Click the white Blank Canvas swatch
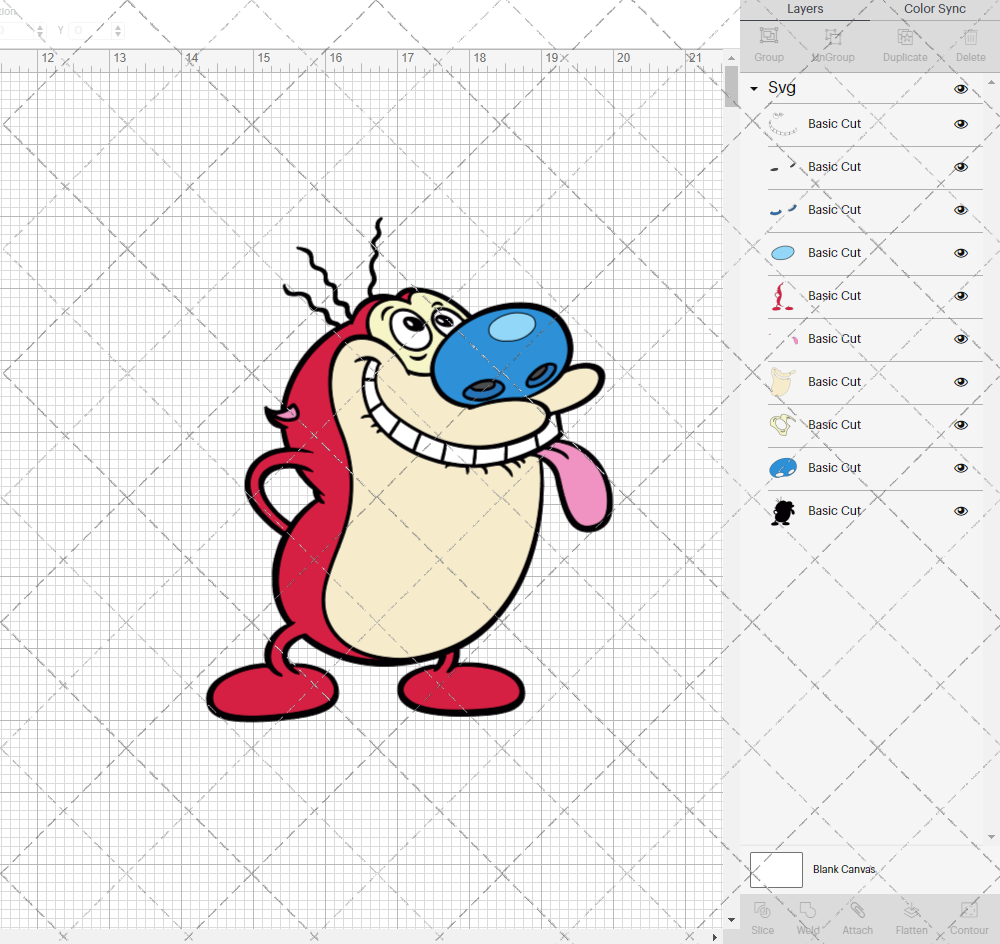 pyautogui.click(x=776, y=869)
